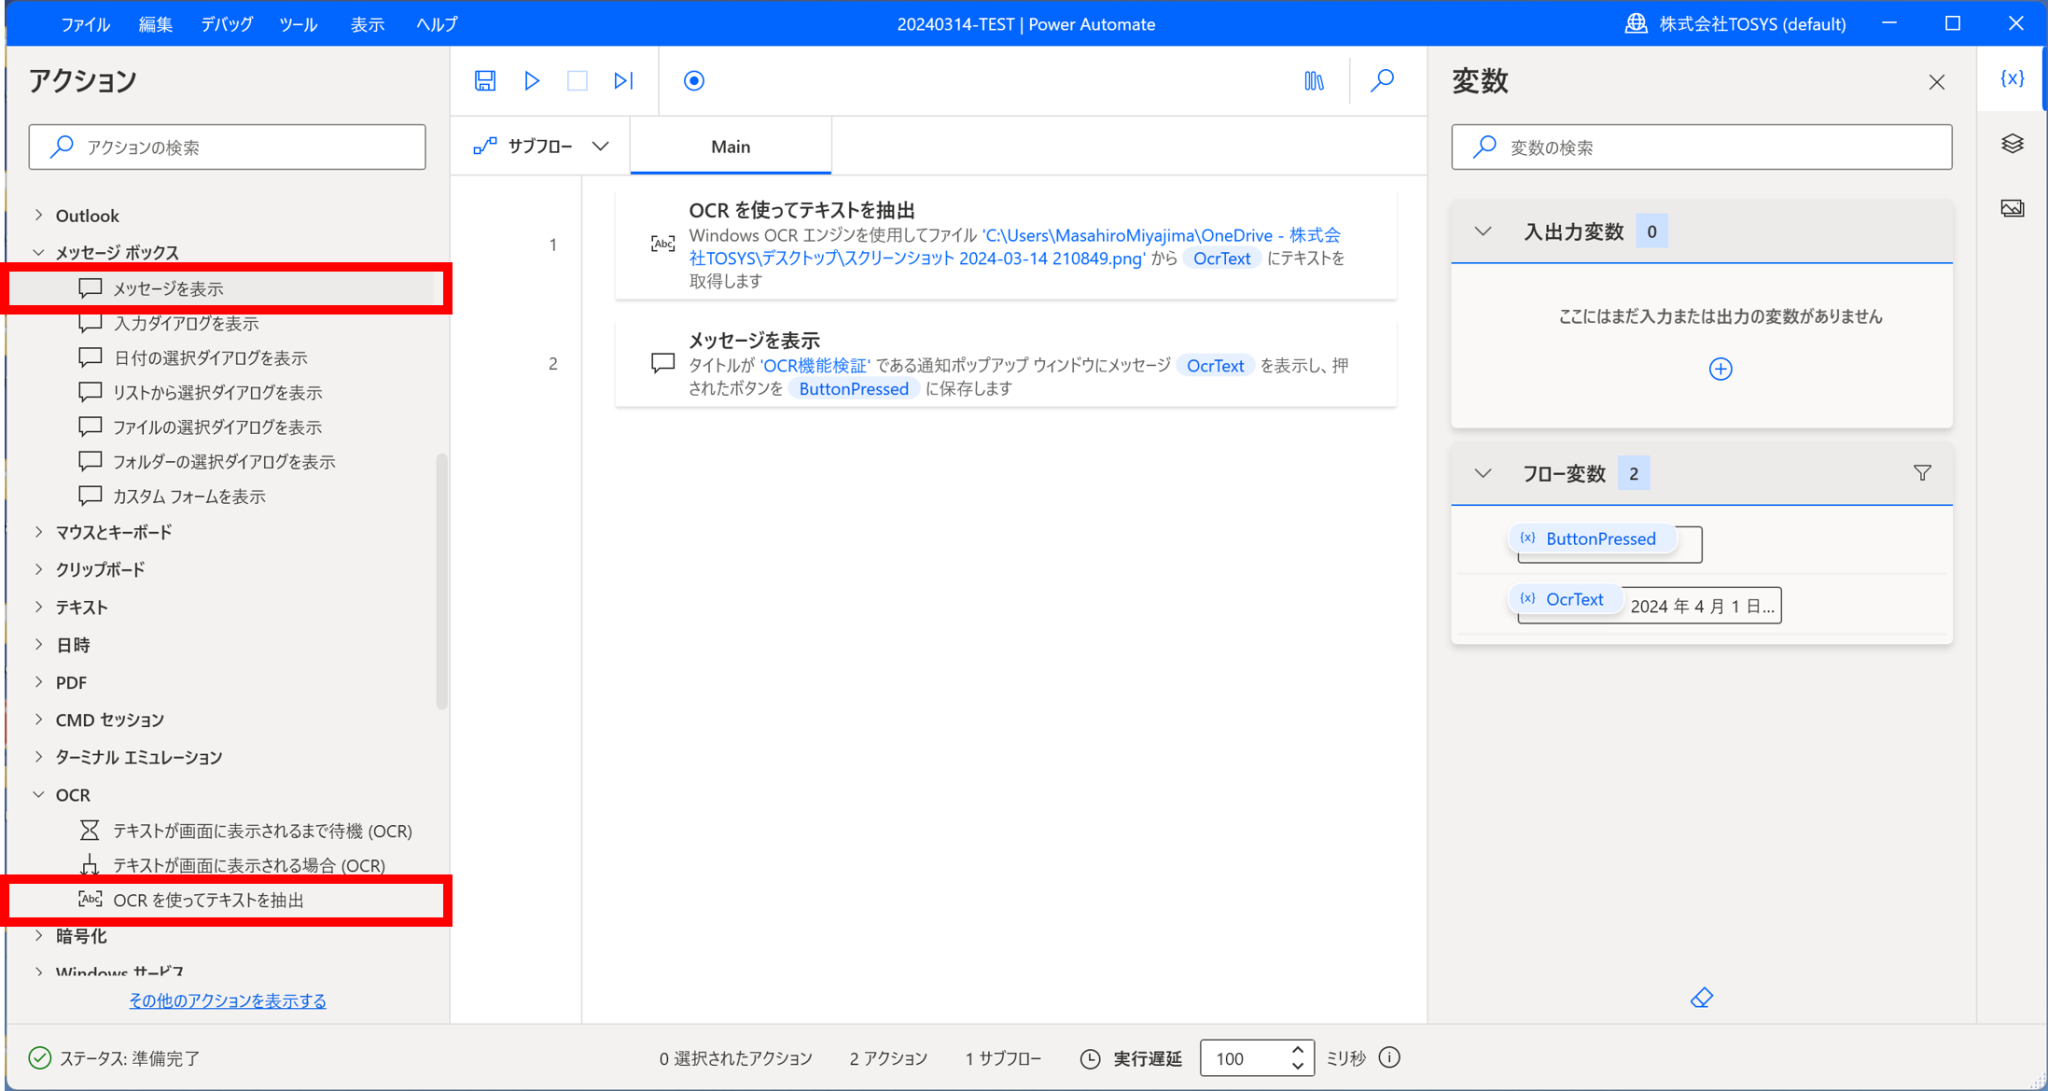This screenshot has height=1091, width=2048.
Task: Filter the flow variables list
Action: 1923,472
